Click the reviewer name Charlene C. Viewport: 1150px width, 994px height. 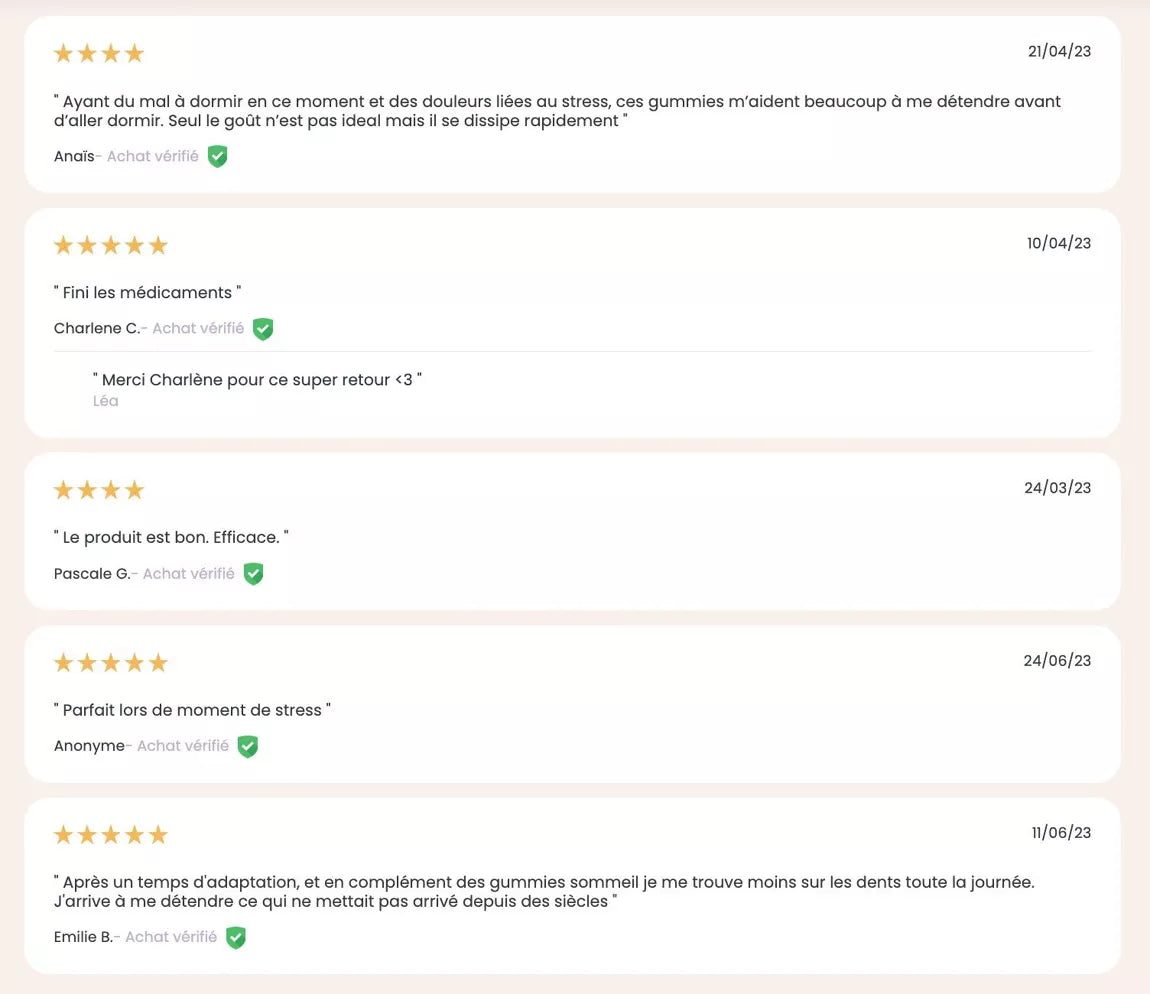pos(97,329)
